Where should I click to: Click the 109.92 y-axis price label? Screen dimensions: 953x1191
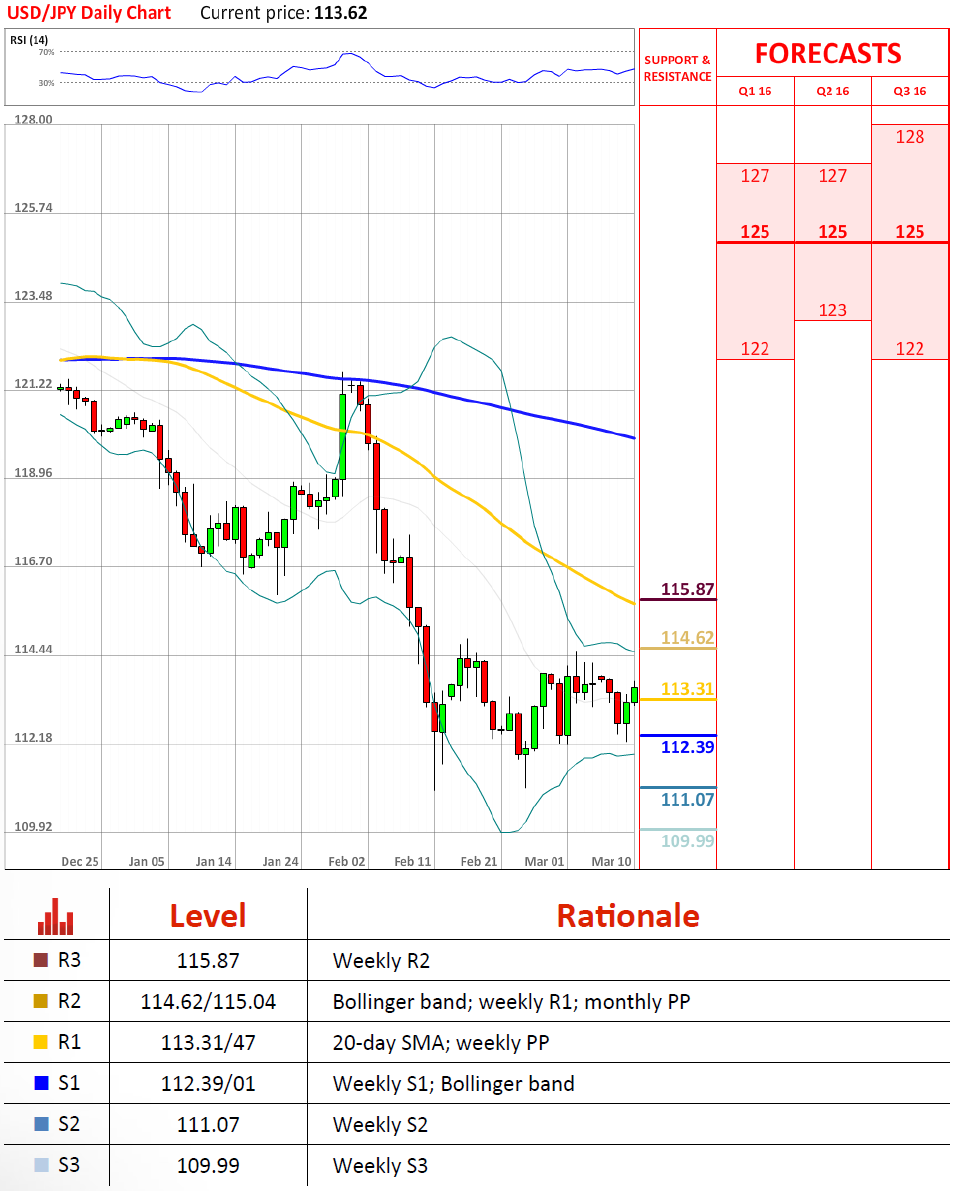coord(33,826)
